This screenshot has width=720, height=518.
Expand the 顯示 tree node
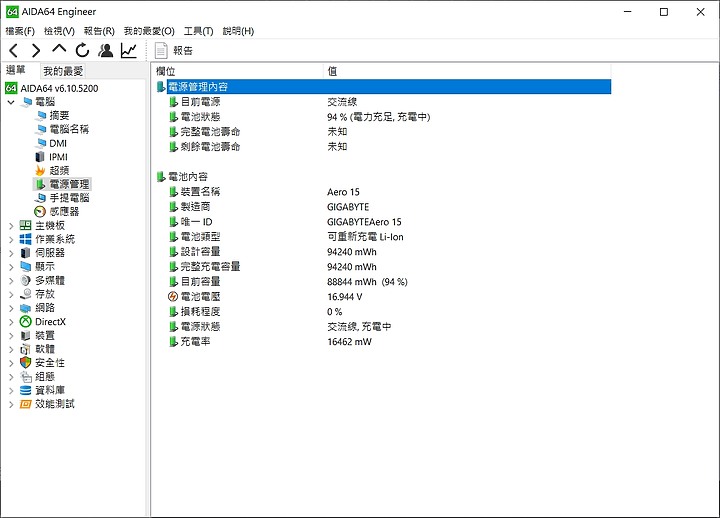(11, 267)
